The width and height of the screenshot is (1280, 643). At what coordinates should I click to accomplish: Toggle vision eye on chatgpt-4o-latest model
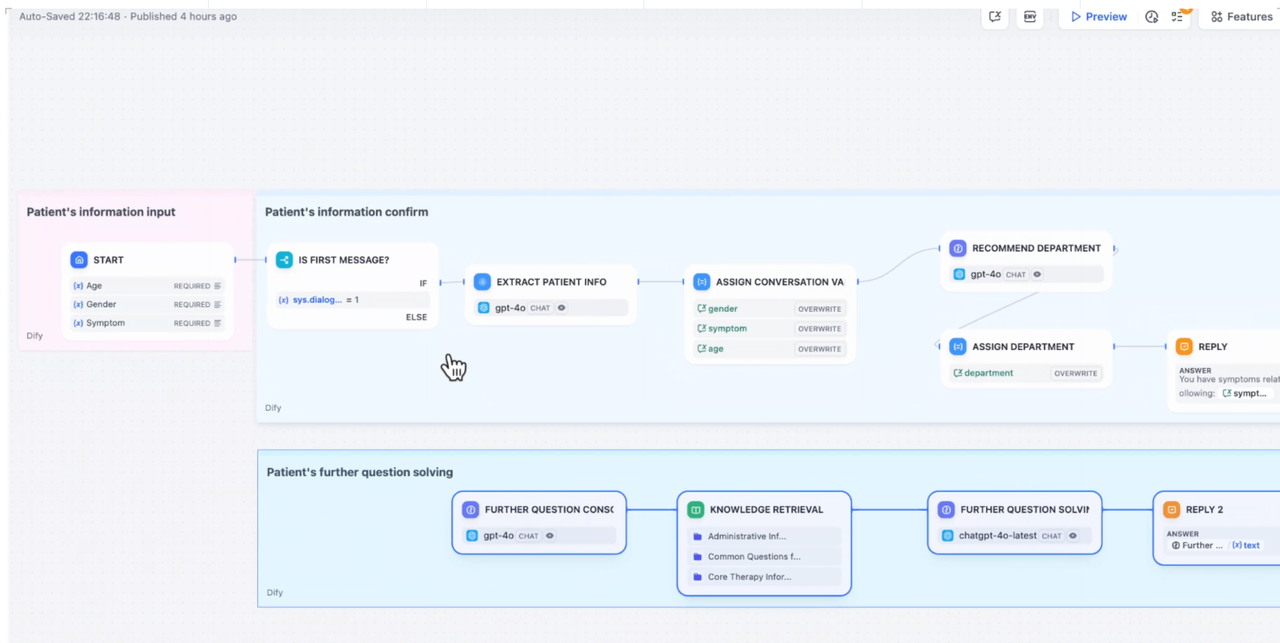click(1073, 536)
